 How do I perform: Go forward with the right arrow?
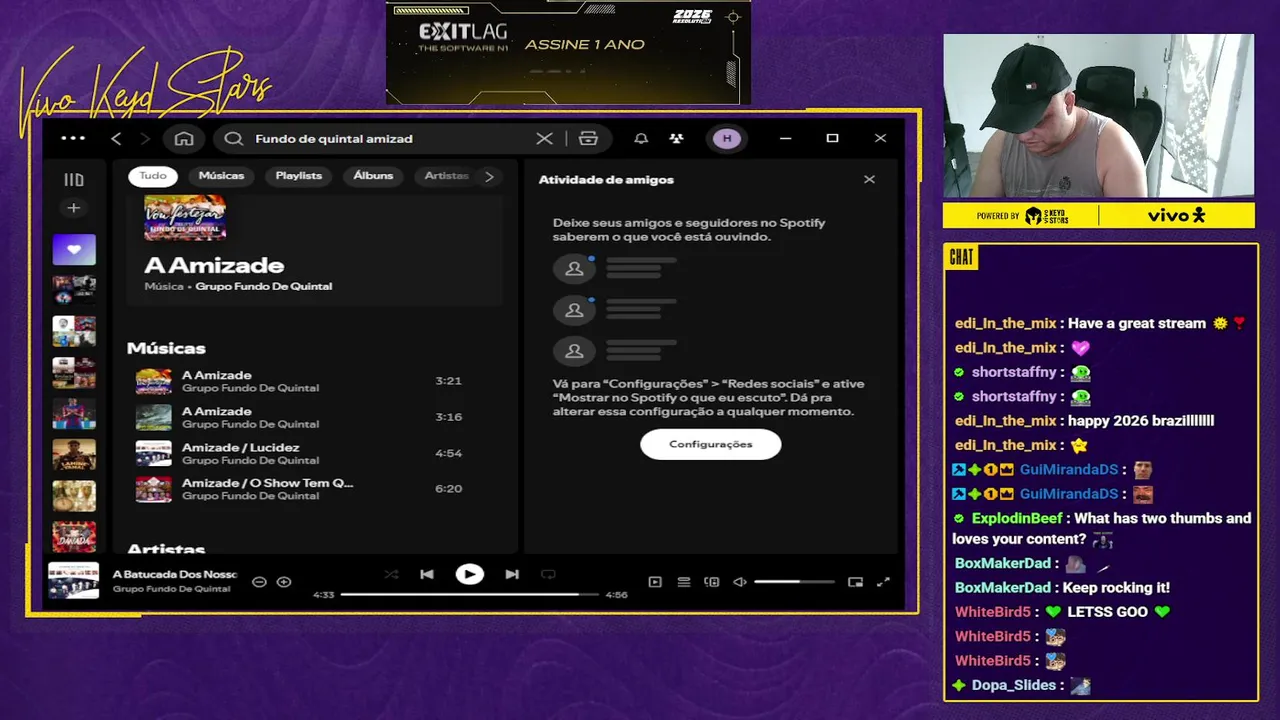145,139
